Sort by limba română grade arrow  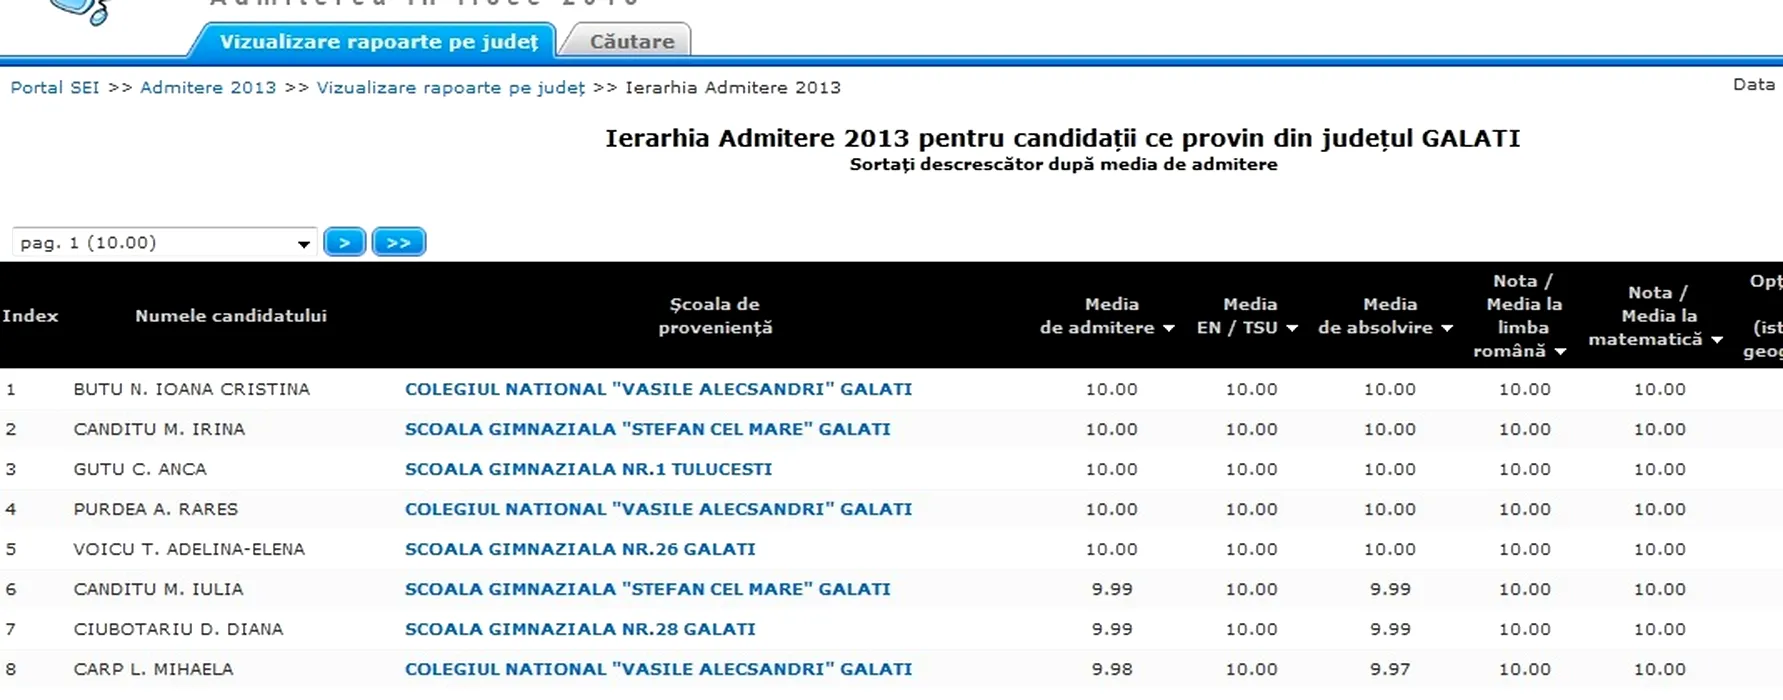click(1560, 352)
